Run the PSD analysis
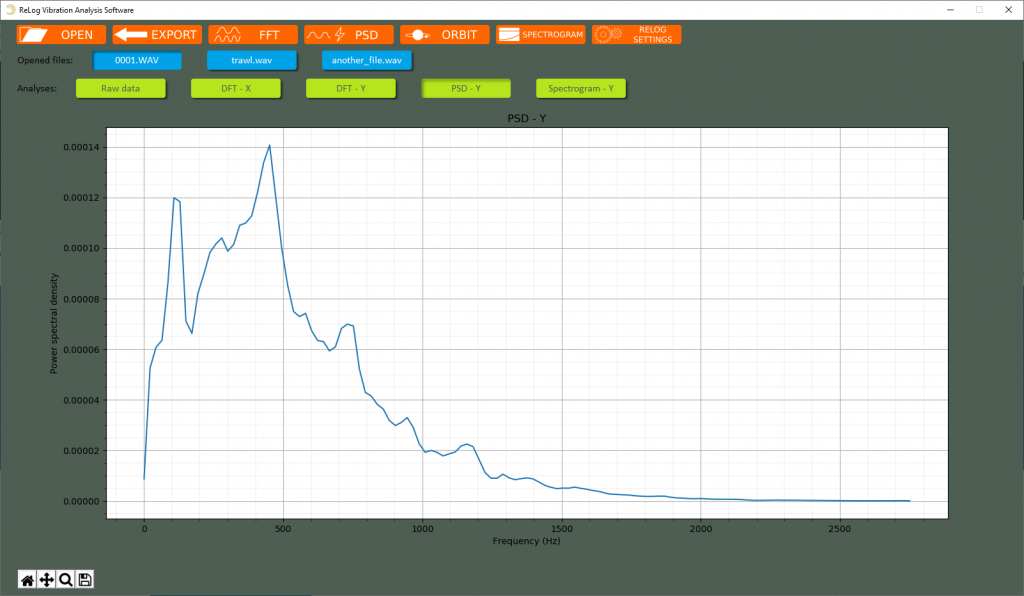The width and height of the screenshot is (1024, 596). point(349,35)
